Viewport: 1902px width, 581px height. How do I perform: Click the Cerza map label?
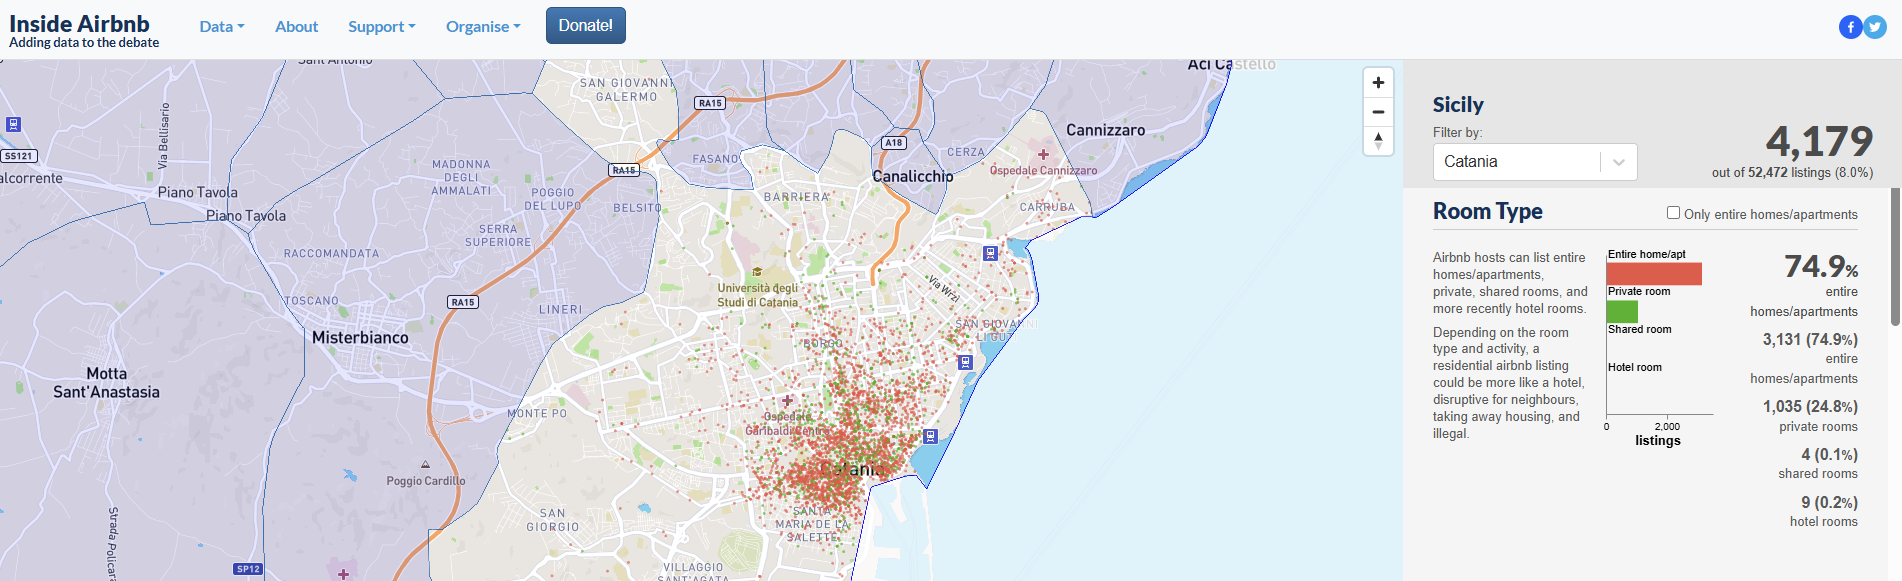click(x=966, y=152)
